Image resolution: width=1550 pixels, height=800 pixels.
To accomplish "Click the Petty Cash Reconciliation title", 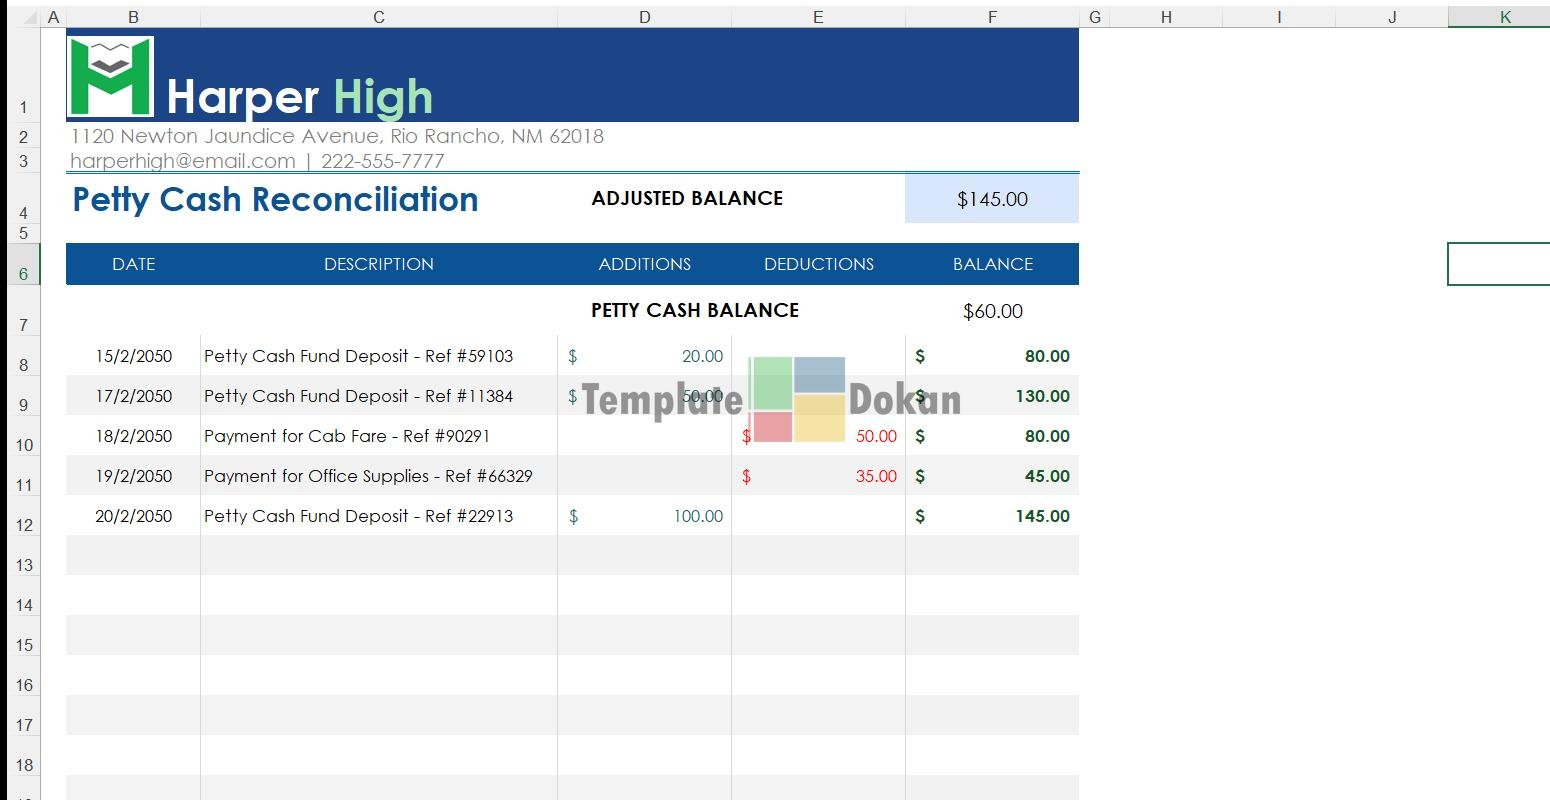I will [x=275, y=199].
